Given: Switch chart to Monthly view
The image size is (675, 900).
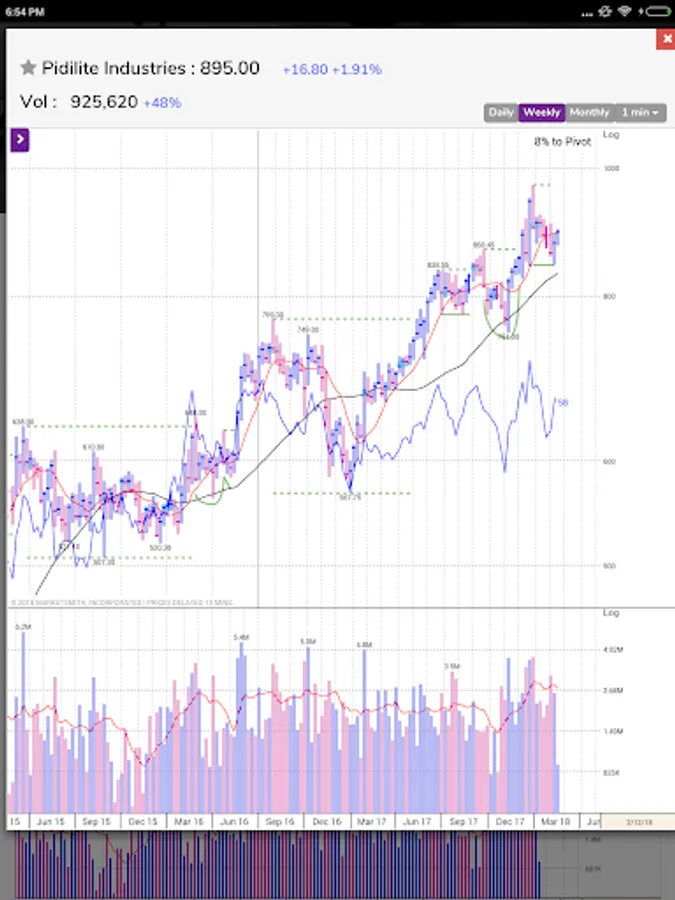Looking at the screenshot, I should [589, 112].
